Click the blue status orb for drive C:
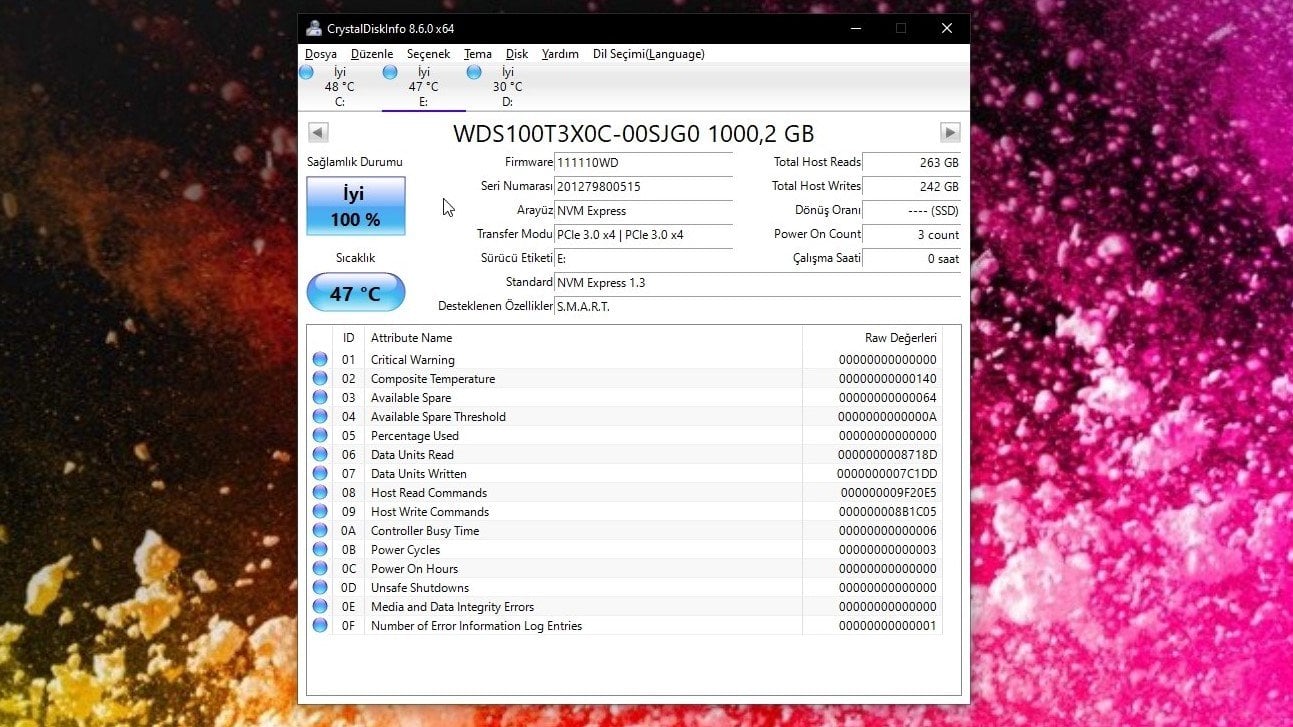The image size is (1293, 727). point(306,72)
